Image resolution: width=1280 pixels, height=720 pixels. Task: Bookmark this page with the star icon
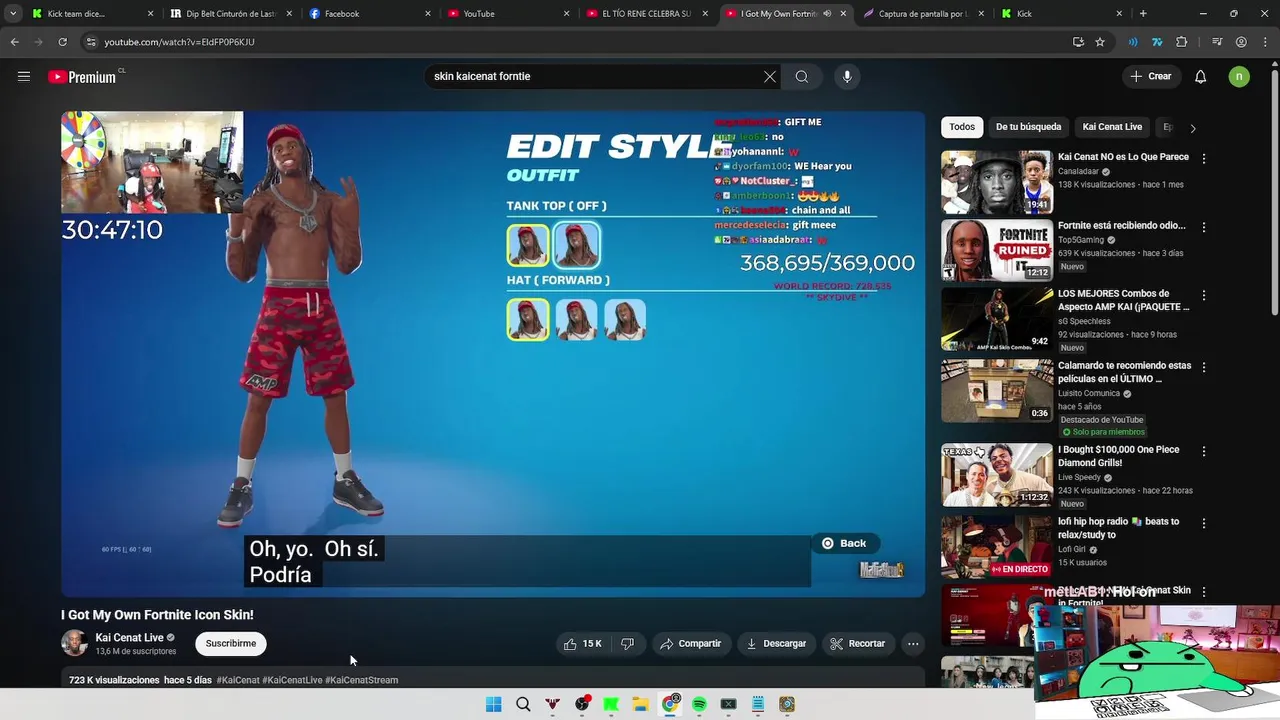pyautogui.click(x=1100, y=42)
